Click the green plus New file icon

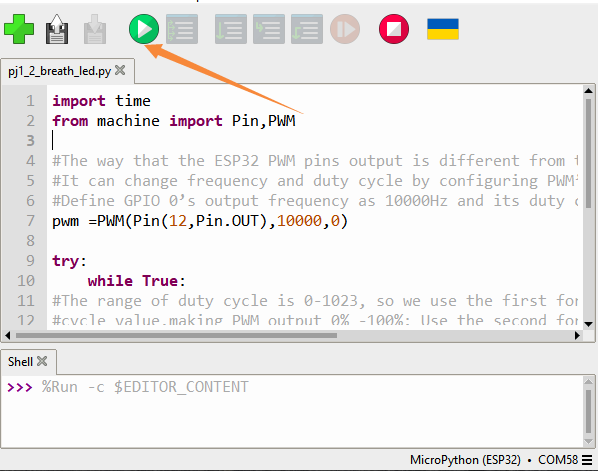point(19,29)
